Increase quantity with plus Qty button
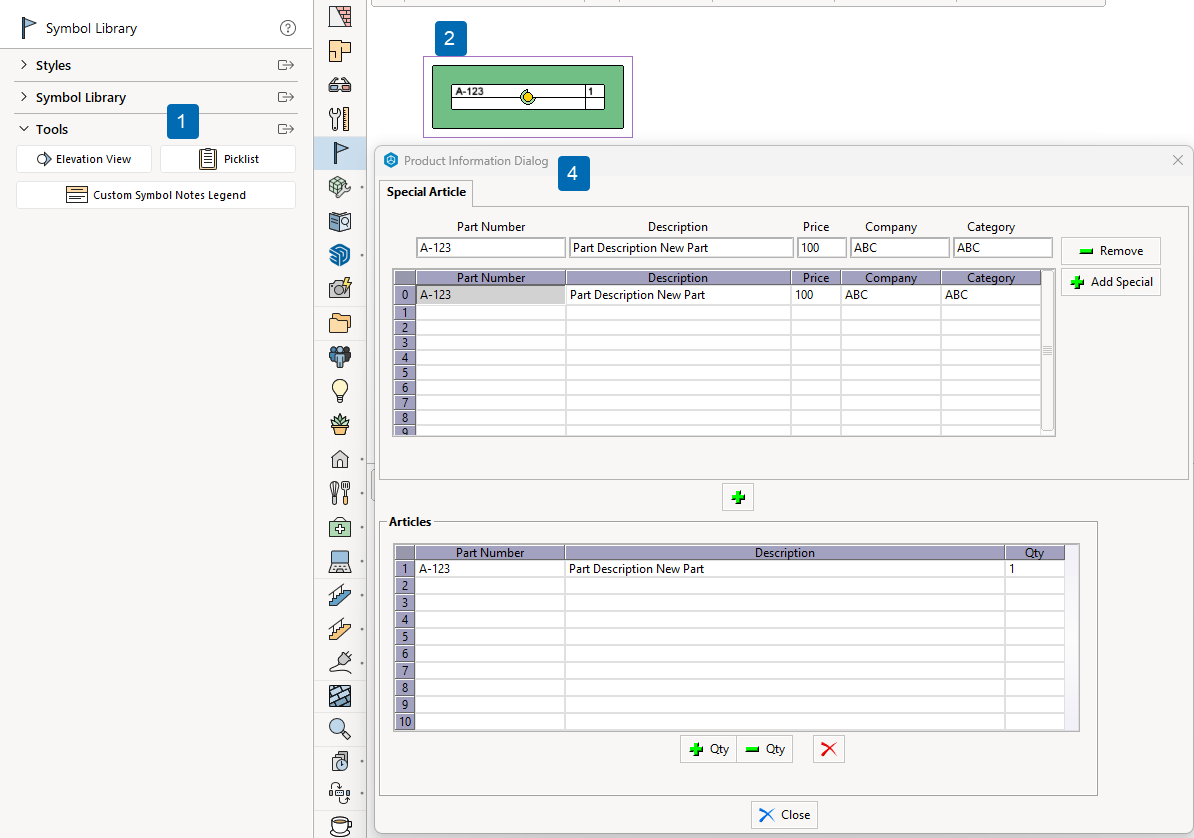 coord(708,749)
